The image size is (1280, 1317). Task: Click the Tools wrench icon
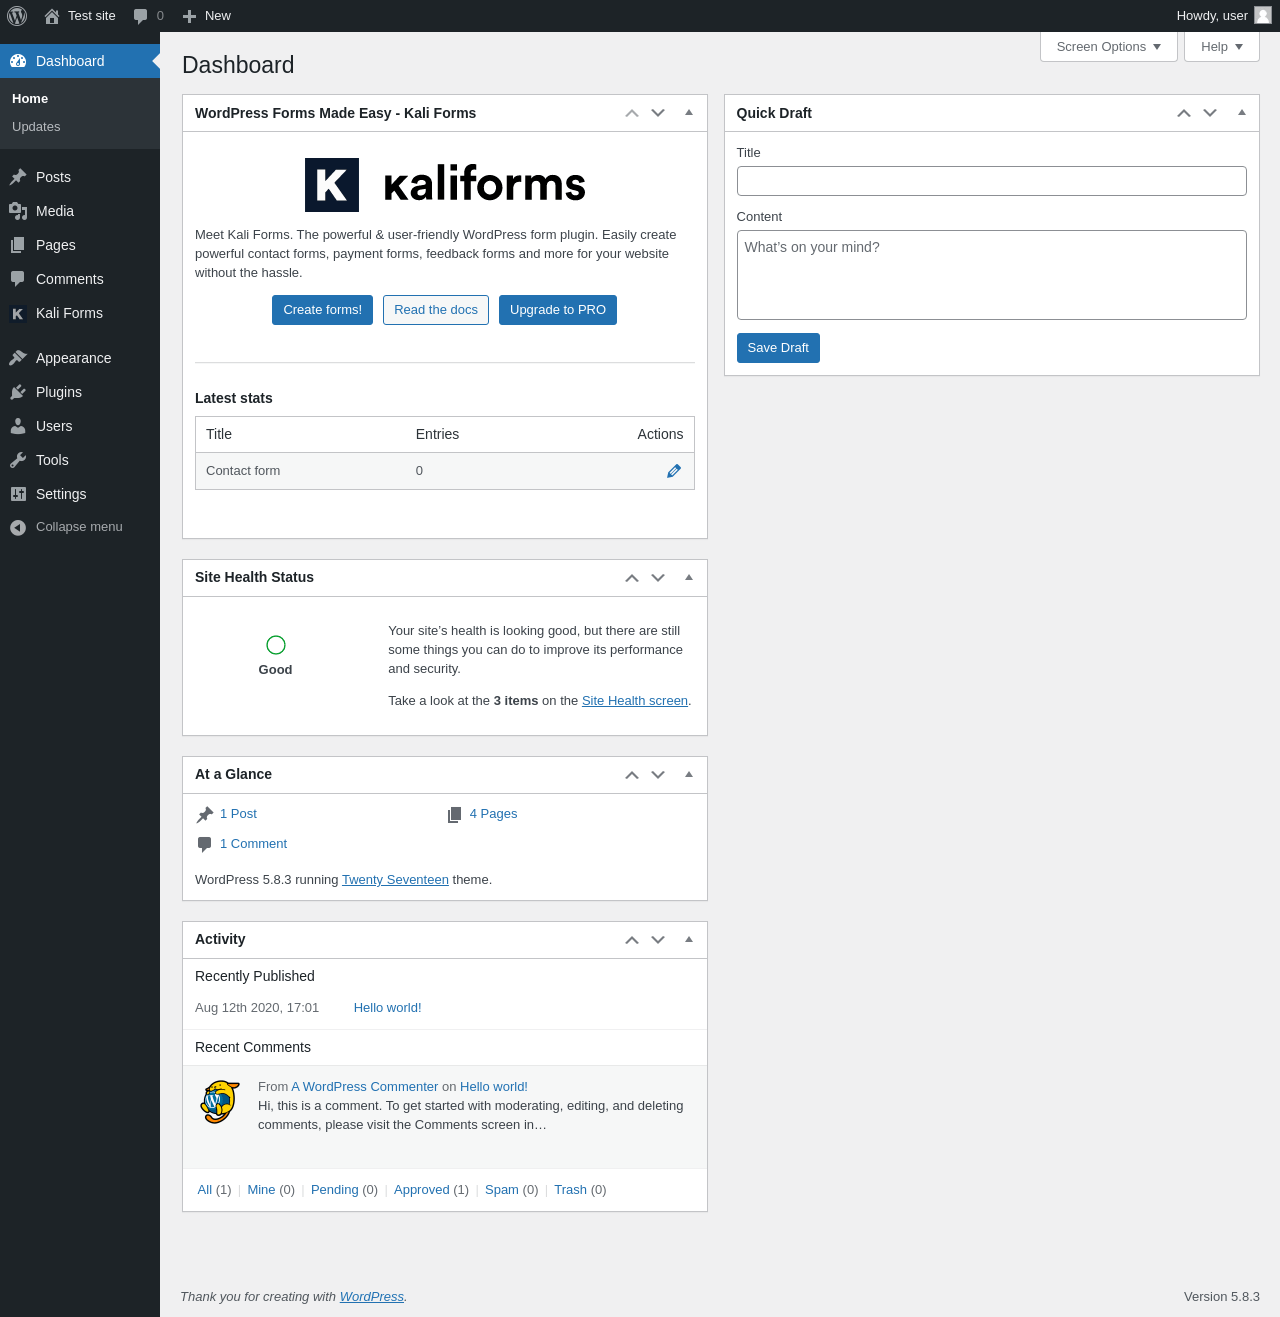point(18,460)
